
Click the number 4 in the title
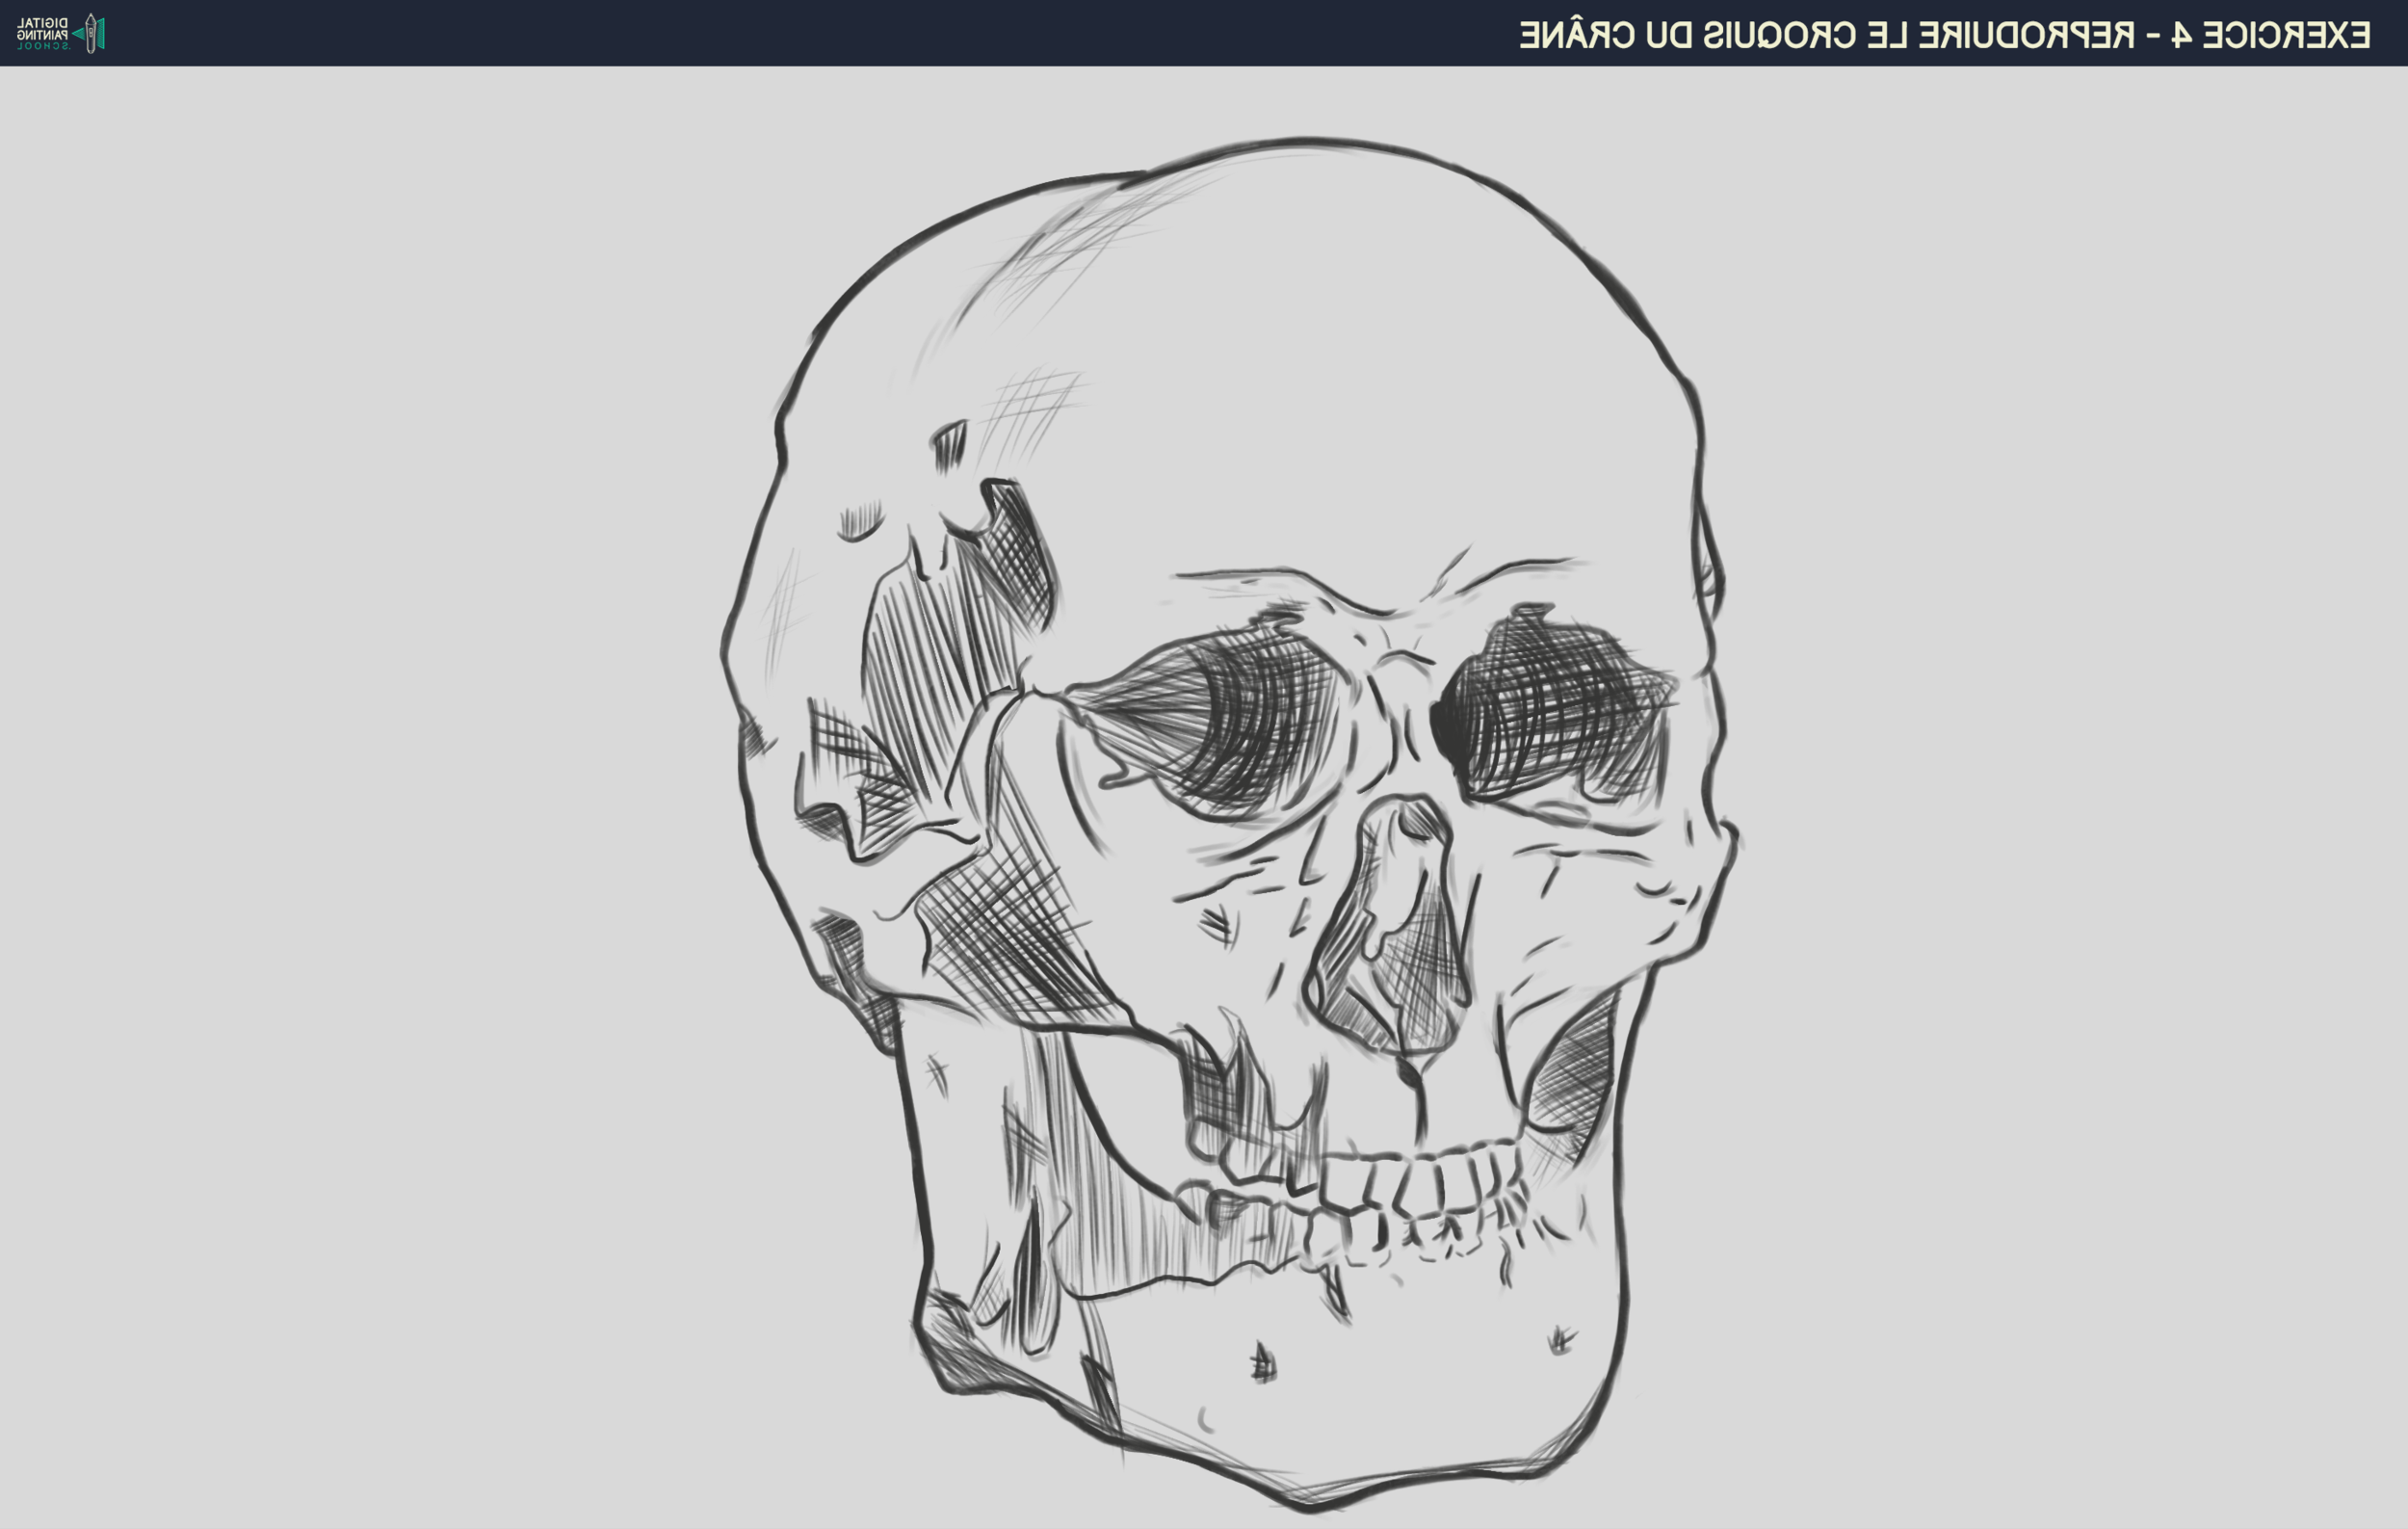point(2182,35)
